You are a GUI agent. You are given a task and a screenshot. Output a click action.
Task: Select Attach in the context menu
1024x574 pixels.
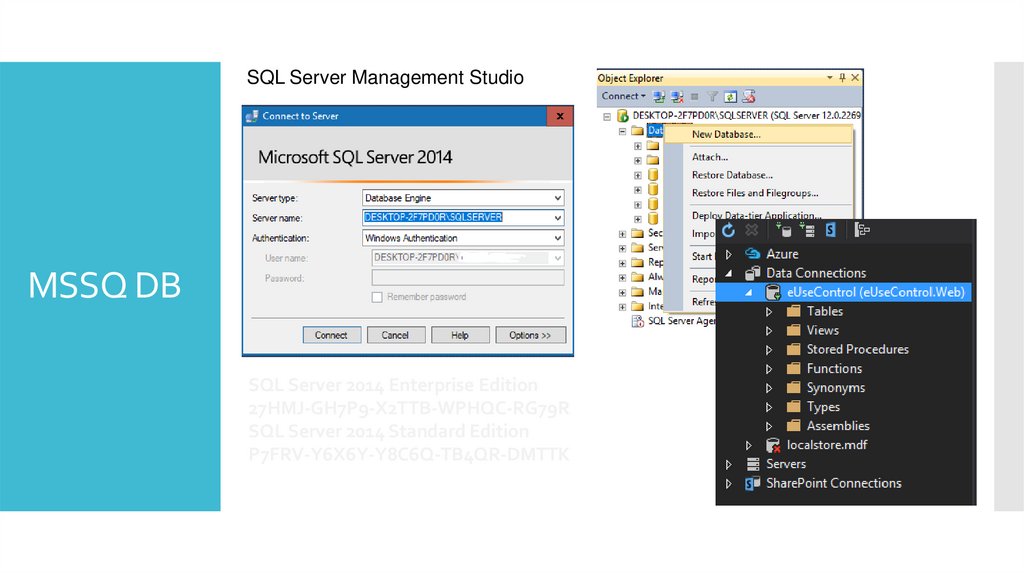tap(710, 157)
